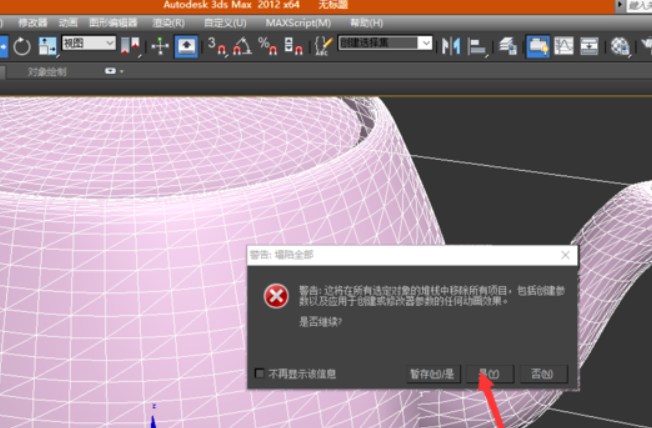Select the Rotate tool in toolbar

(22, 46)
